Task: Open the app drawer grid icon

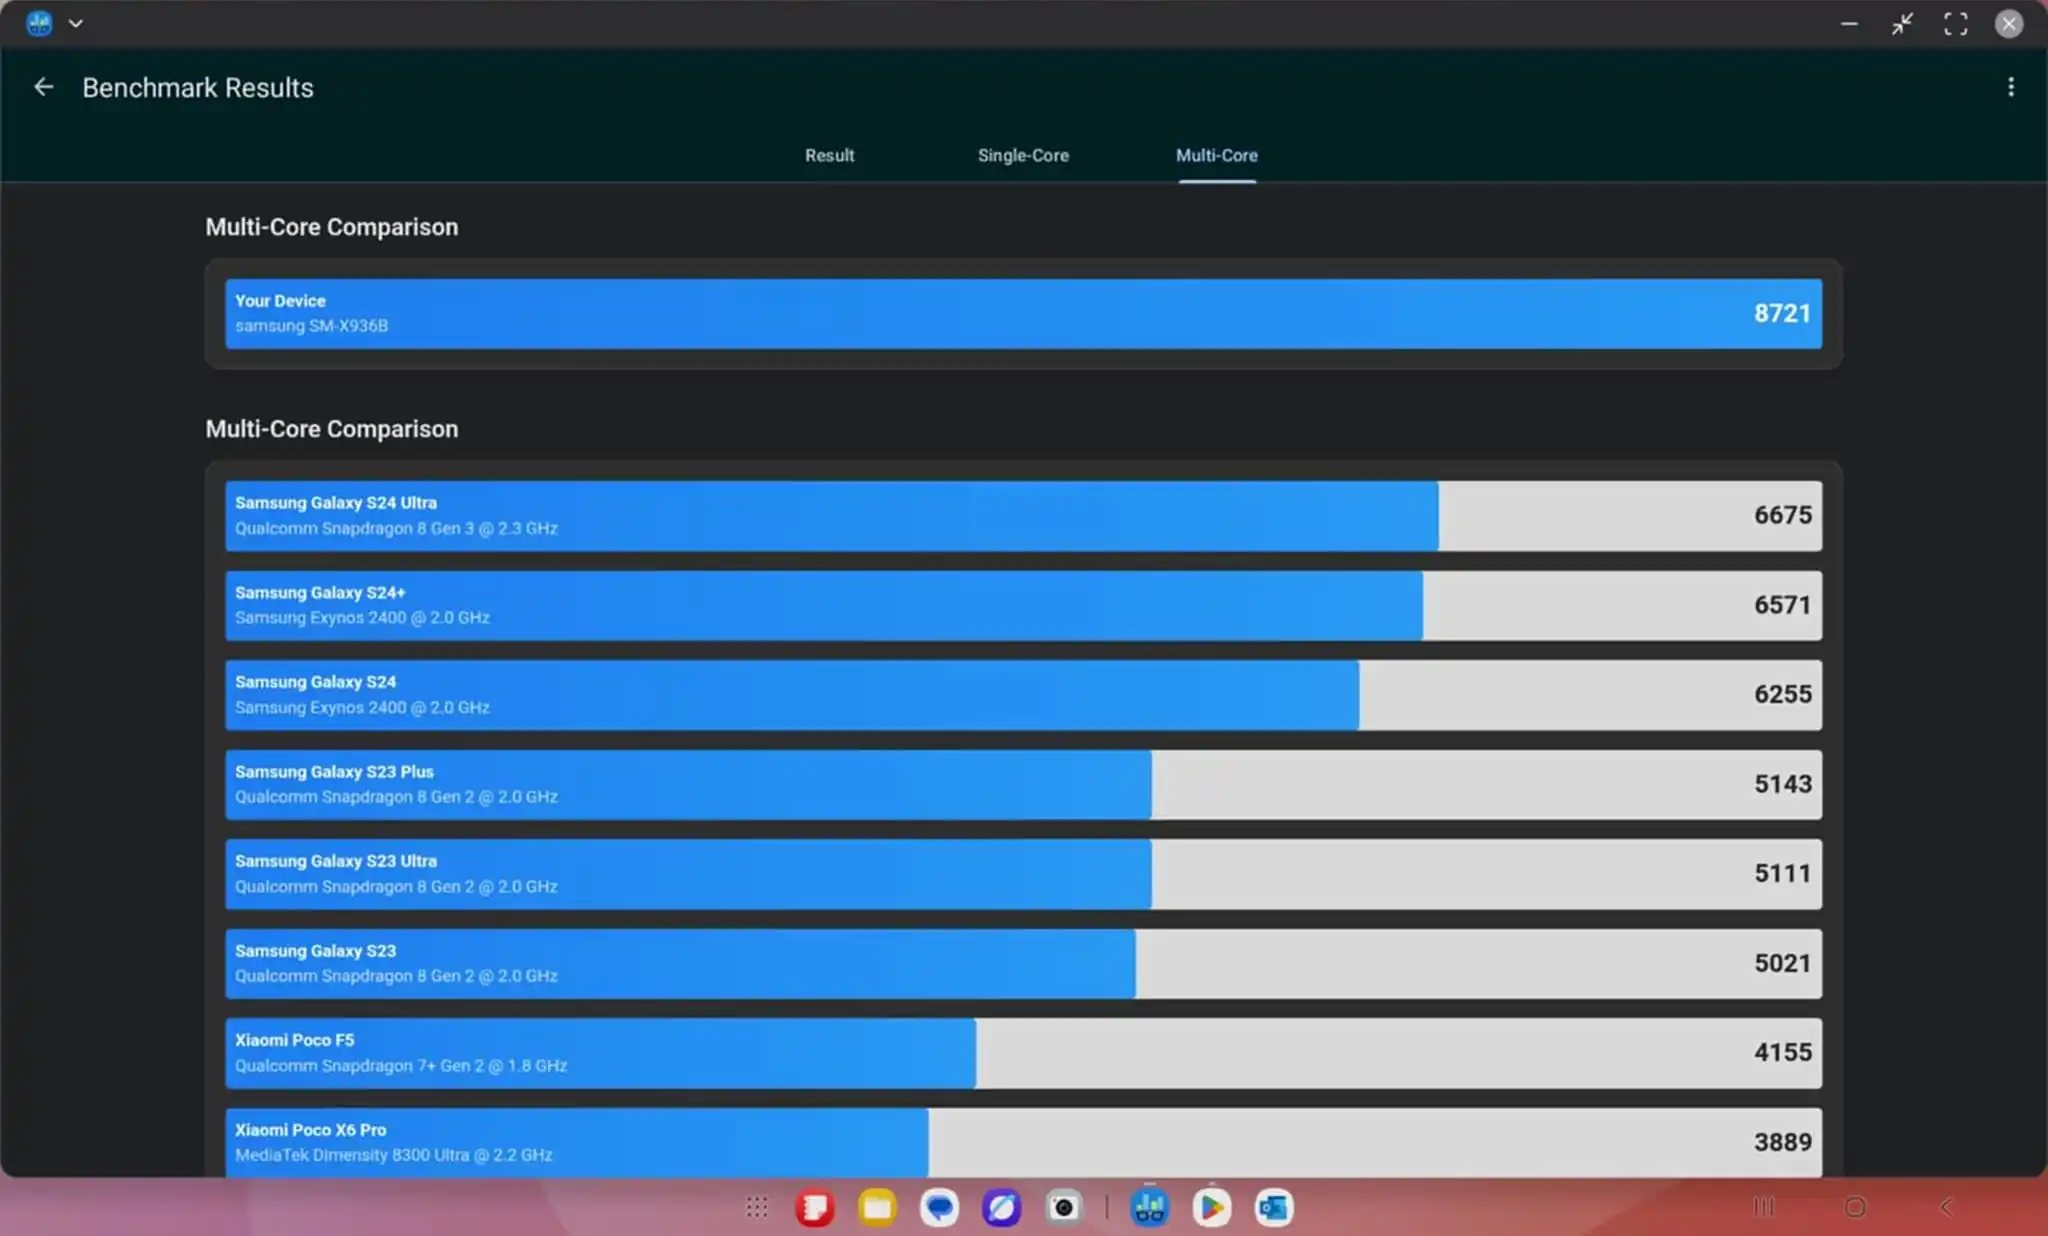Action: (756, 1208)
